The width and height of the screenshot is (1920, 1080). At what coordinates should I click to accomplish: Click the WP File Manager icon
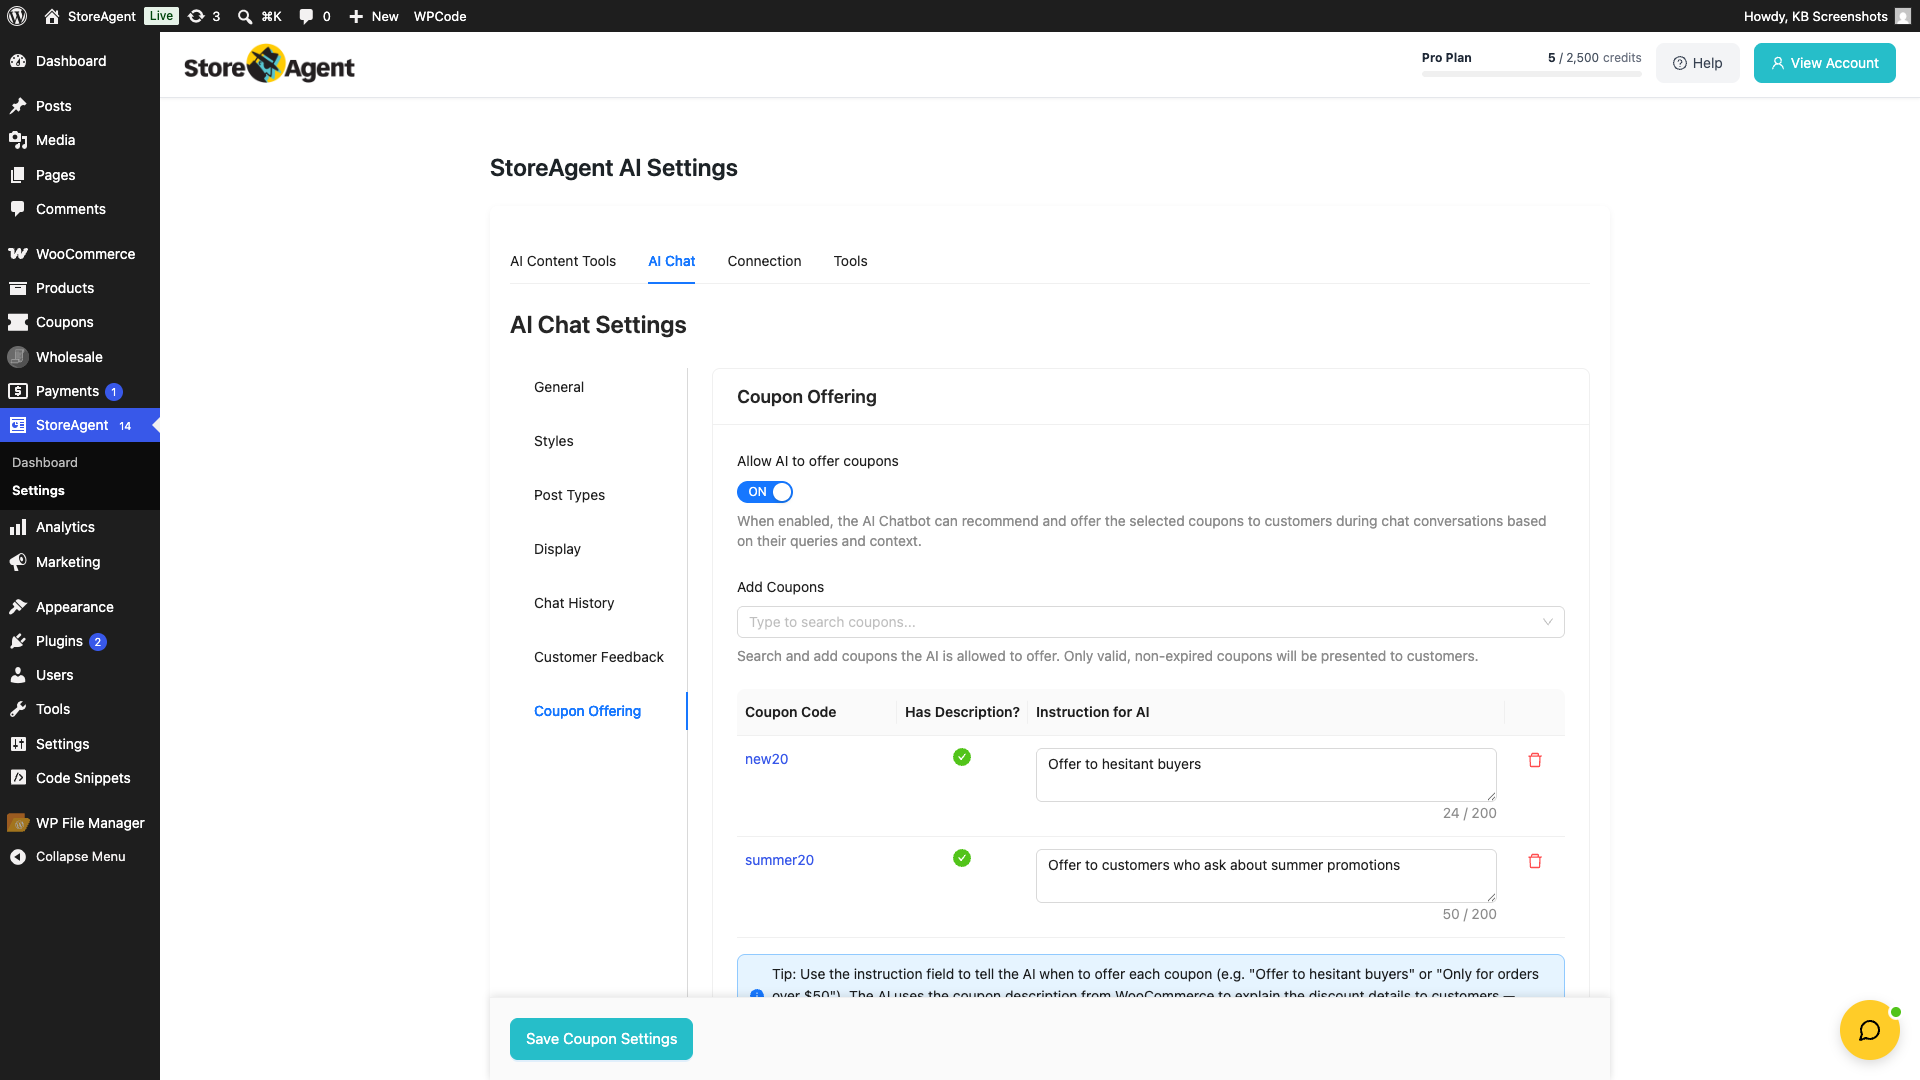point(18,823)
